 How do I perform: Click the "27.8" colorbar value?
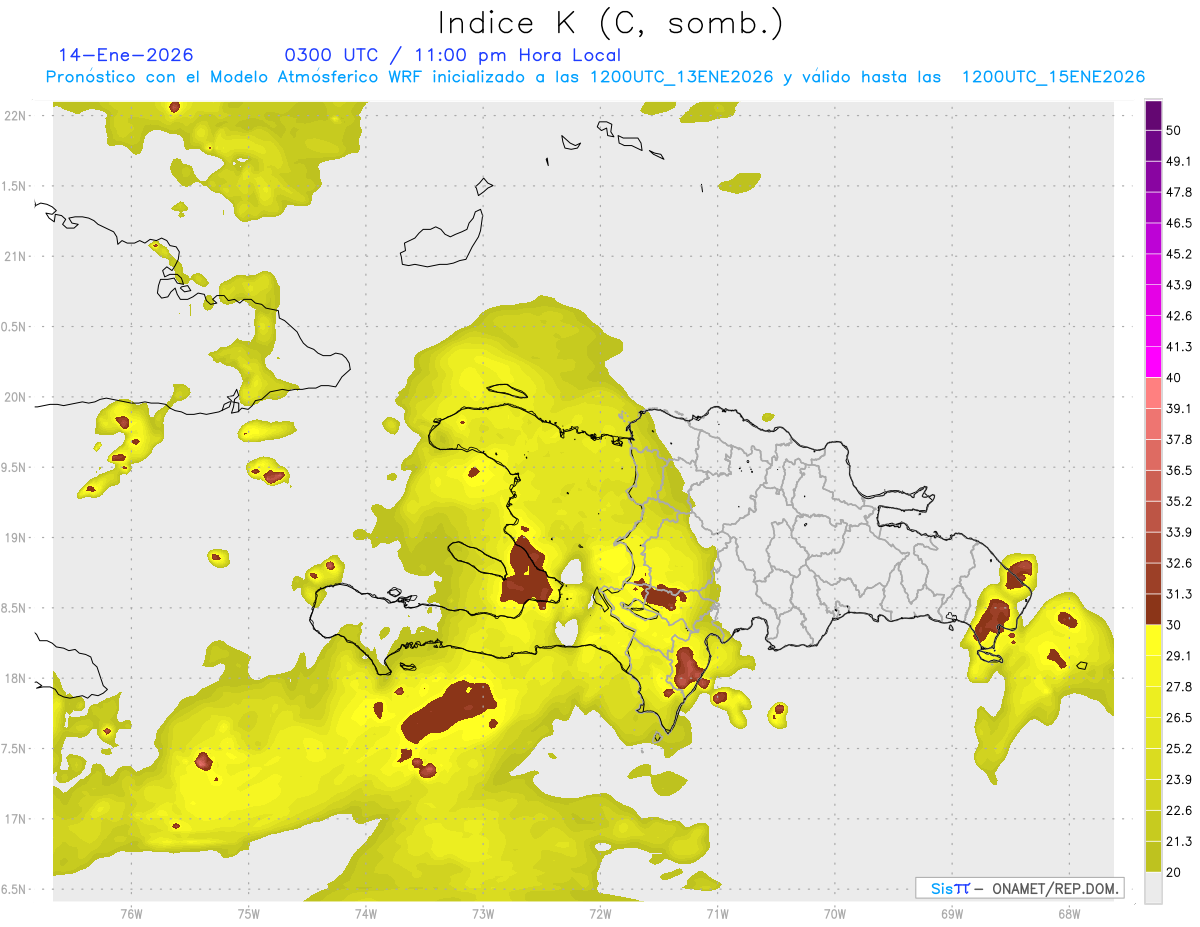1179,687
